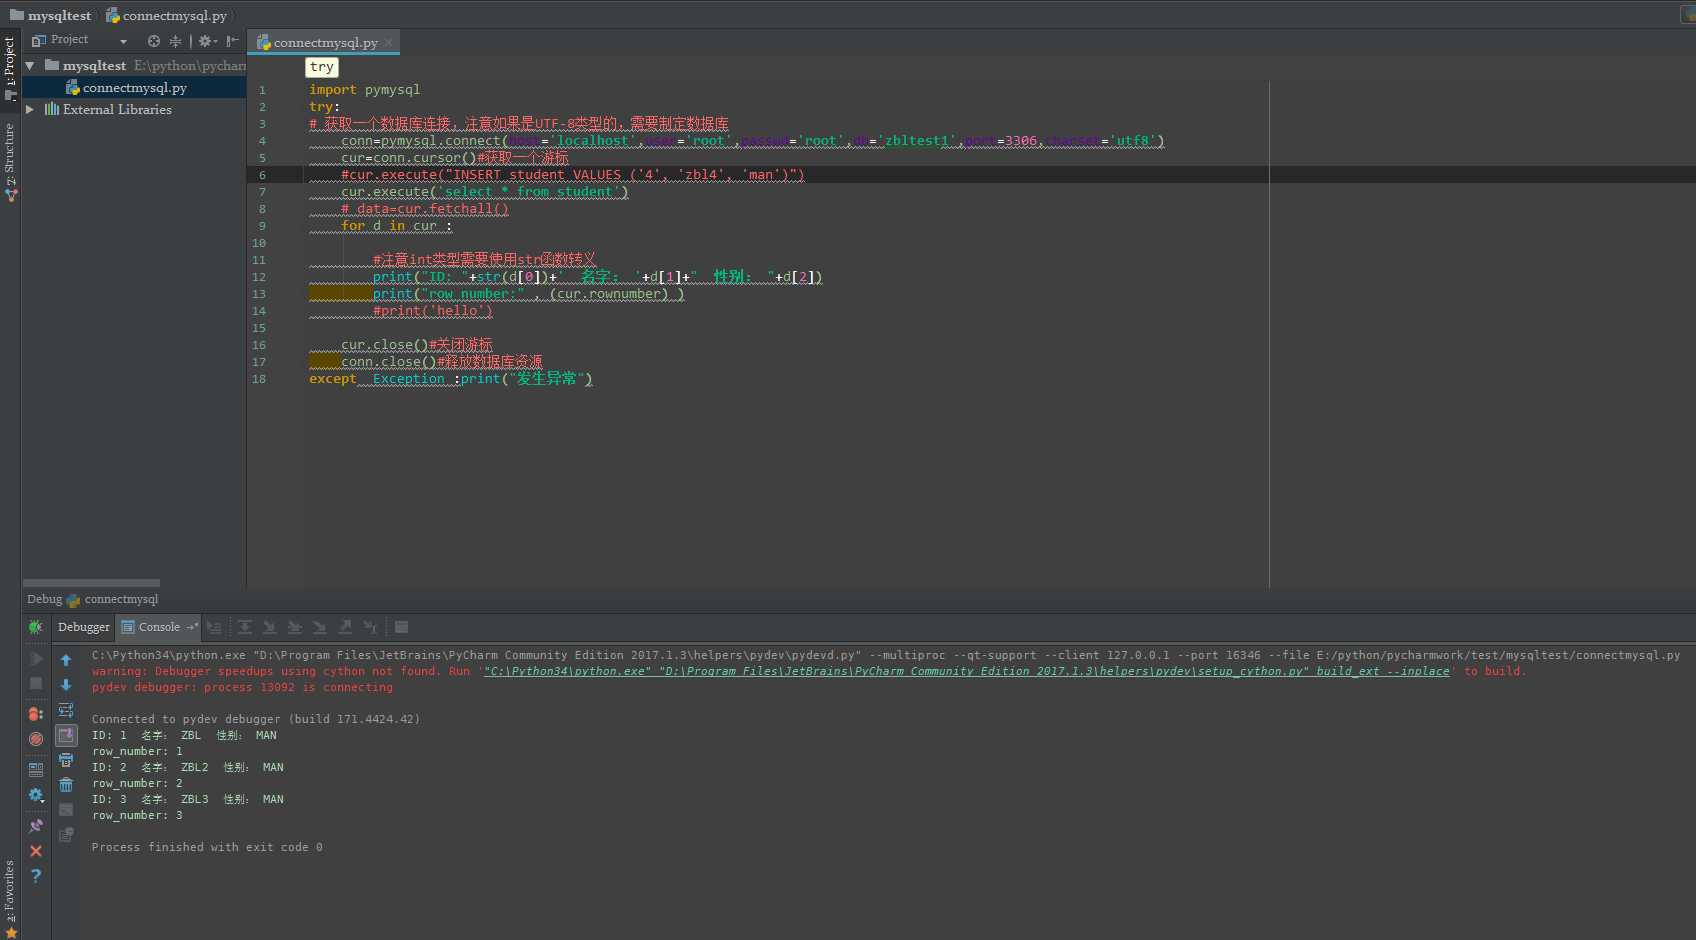Viewport: 1696px width, 940px height.
Task: Open Debug settings gear dropdown
Action: pos(36,795)
